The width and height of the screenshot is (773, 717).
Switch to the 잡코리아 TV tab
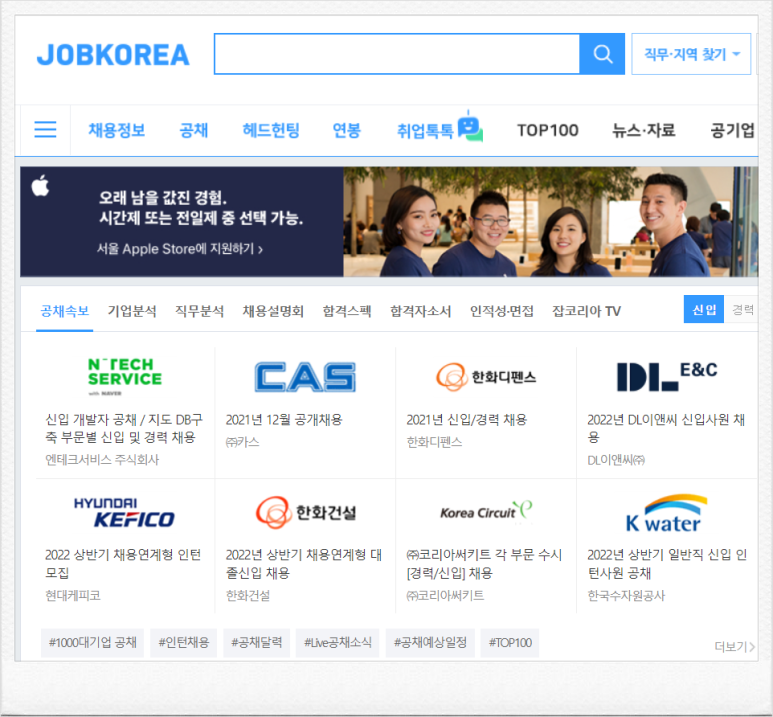(x=586, y=311)
